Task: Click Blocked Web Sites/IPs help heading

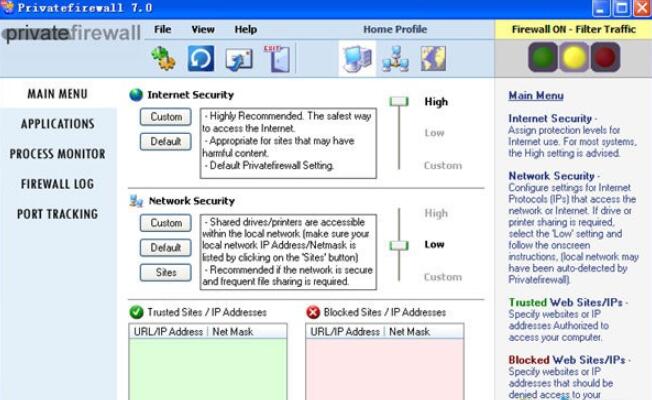Action: click(x=567, y=360)
